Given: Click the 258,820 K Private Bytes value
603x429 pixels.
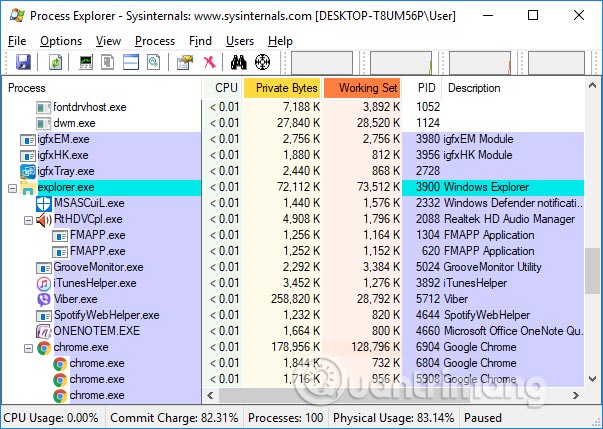Looking at the screenshot, I should [295, 299].
